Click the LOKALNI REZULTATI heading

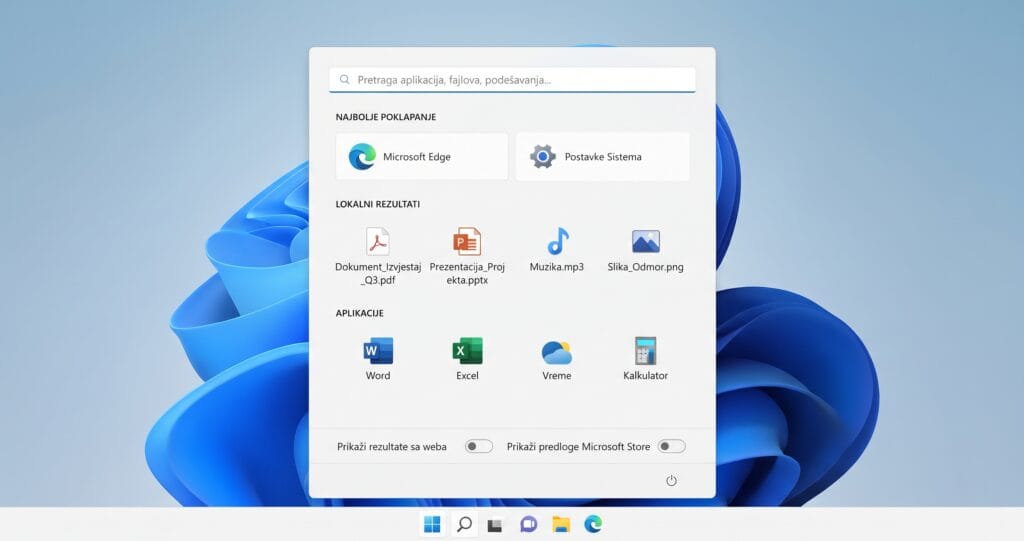(x=377, y=204)
